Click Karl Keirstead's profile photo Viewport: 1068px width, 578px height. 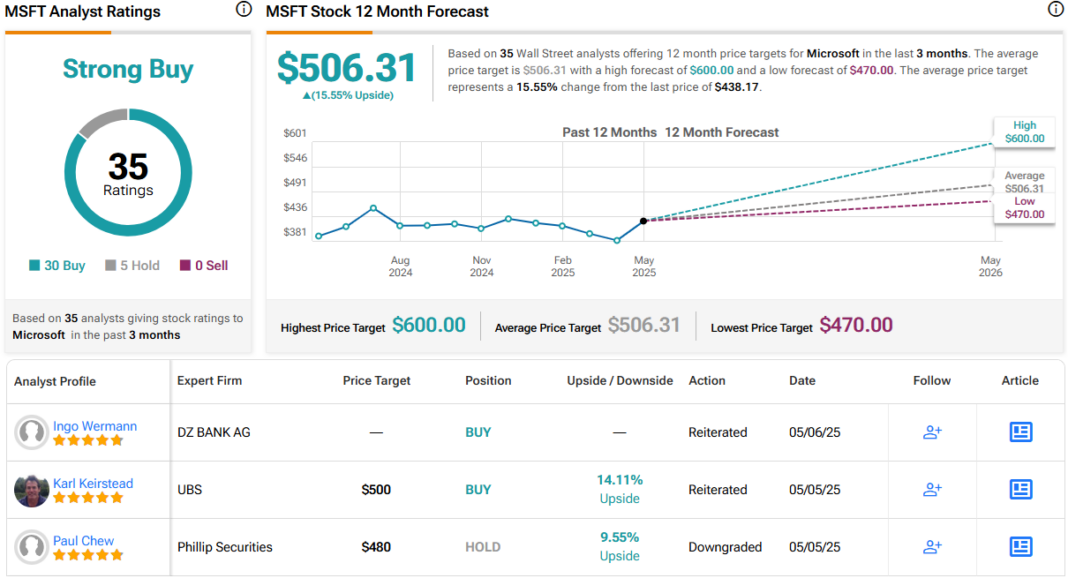[x=32, y=490]
